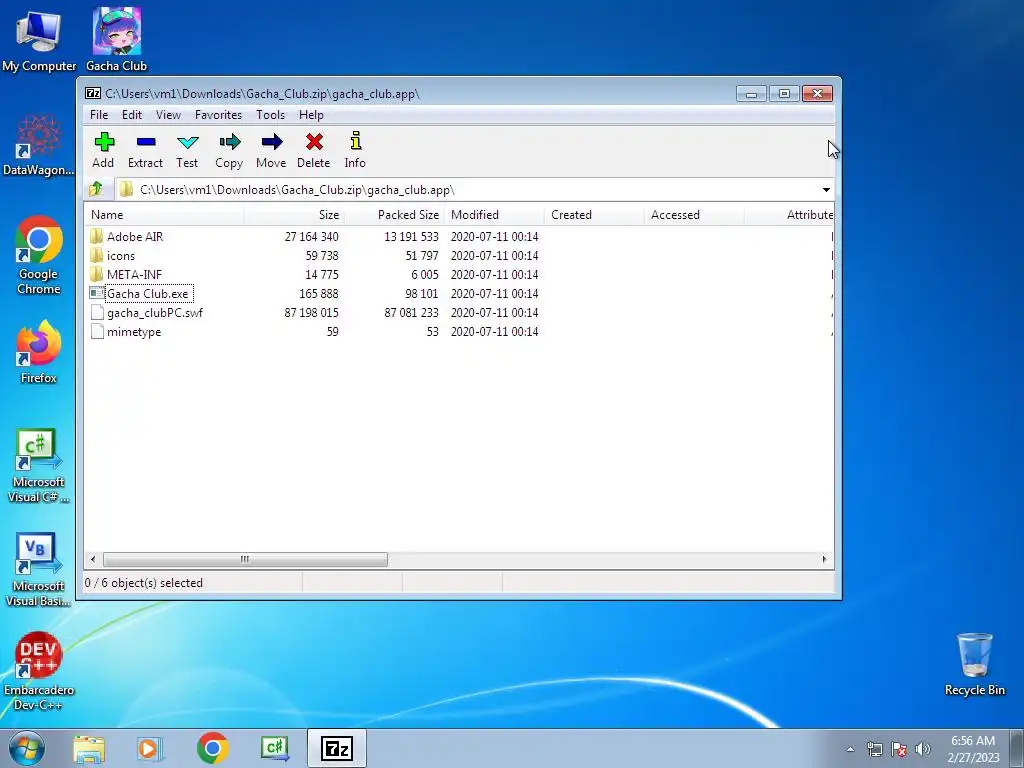Open the Tools menu
The height and width of the screenshot is (768, 1024).
click(x=270, y=115)
